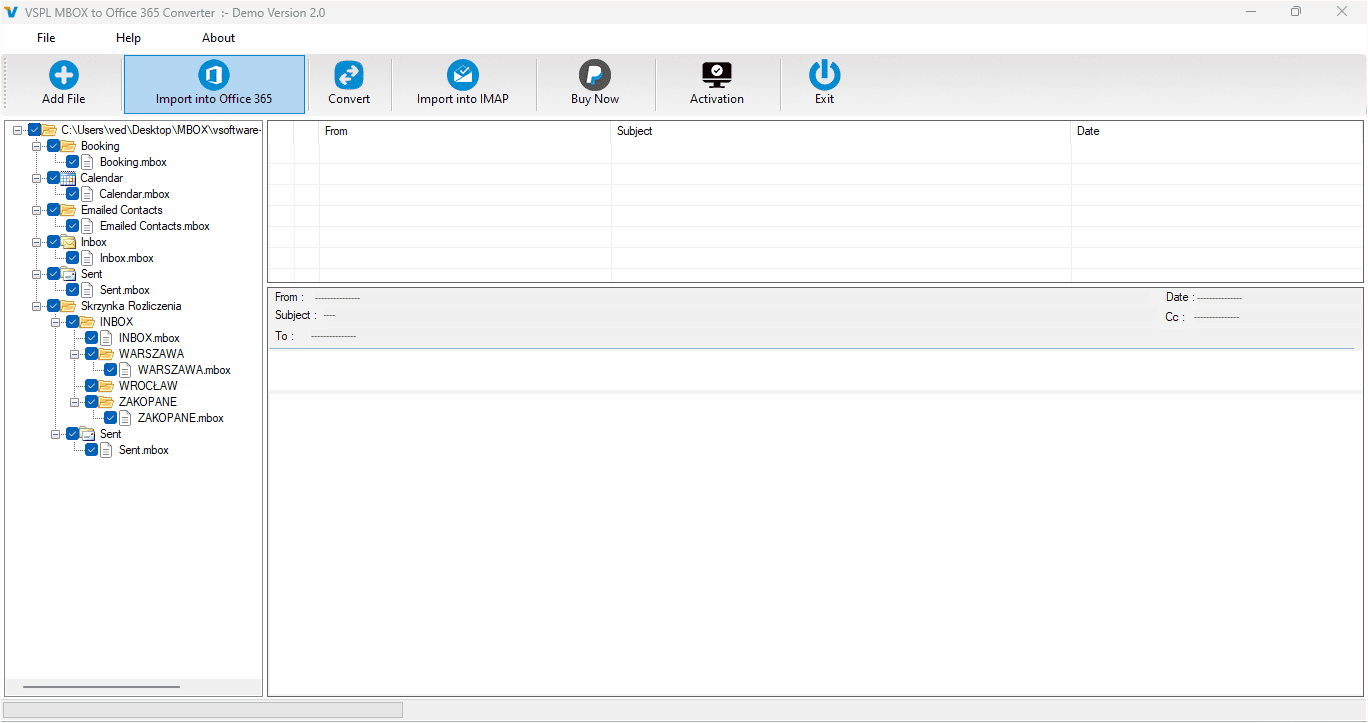This screenshot has width=1368, height=723.
Task: Click the root path folder icon
Action: (49, 130)
